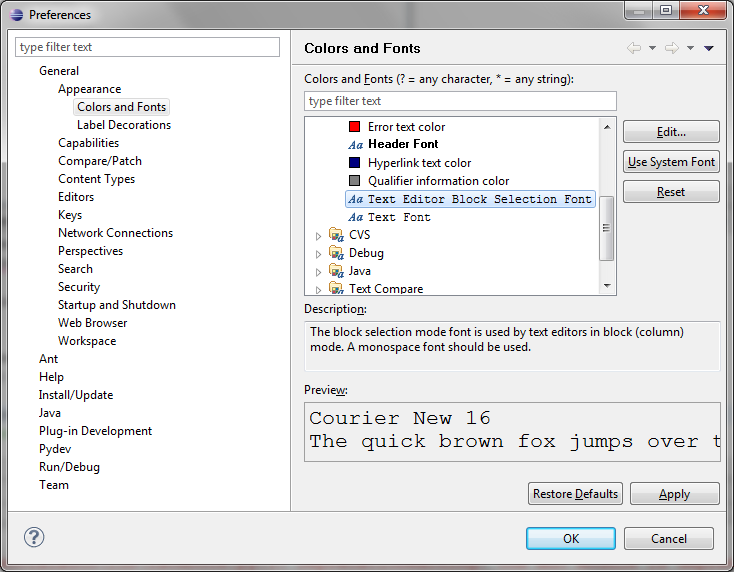Screen dimensions: 734x572
Task: Click the Restore Defaults button
Action: [575, 494]
